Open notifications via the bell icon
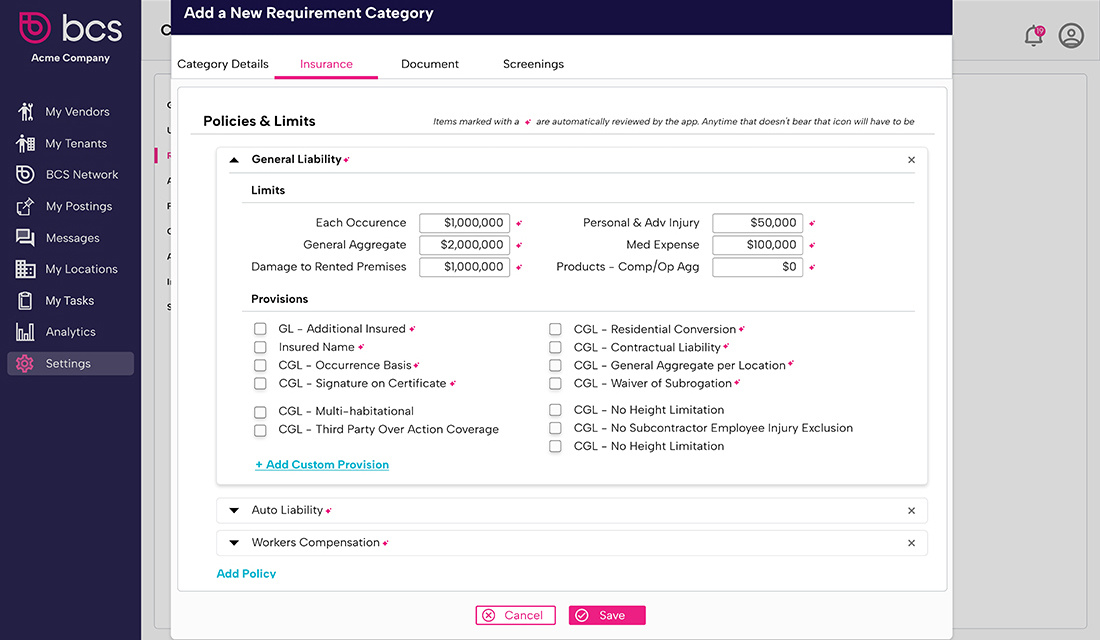 1033,35
